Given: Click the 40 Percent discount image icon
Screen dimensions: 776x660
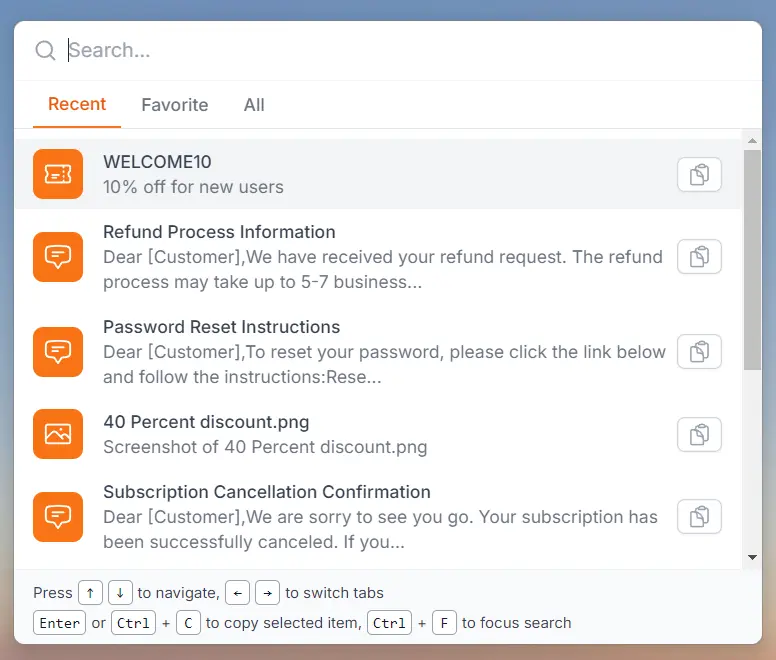Looking at the screenshot, I should [x=58, y=434].
